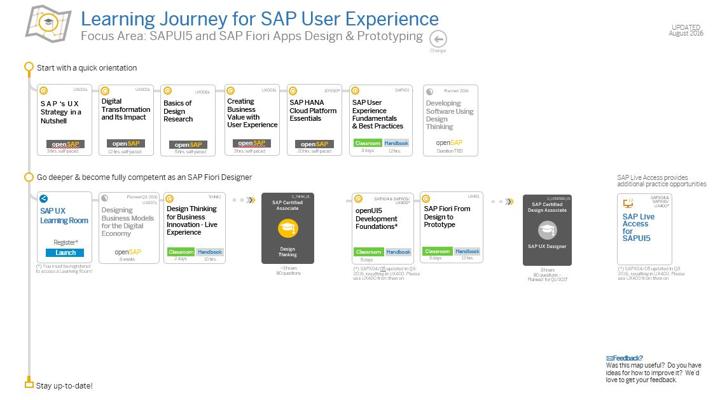Image resolution: width=720 pixels, height=400 pixels.
Task: Click gray icon on Designing Business Models card
Action: coord(105,198)
